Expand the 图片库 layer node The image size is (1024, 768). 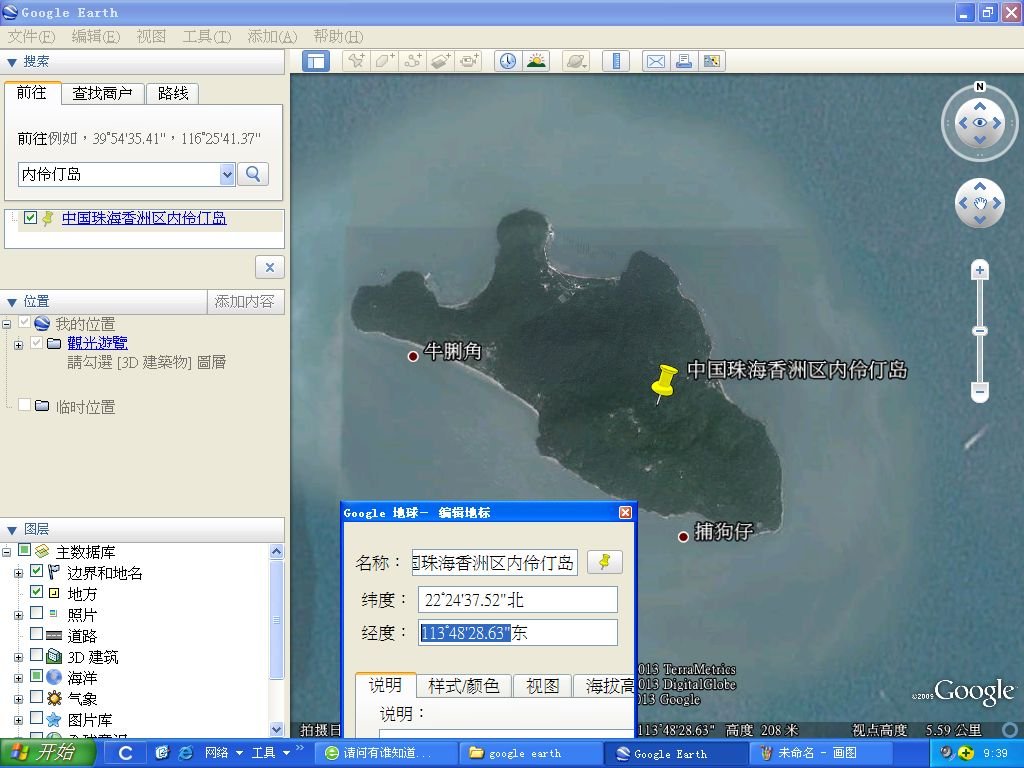pos(18,720)
